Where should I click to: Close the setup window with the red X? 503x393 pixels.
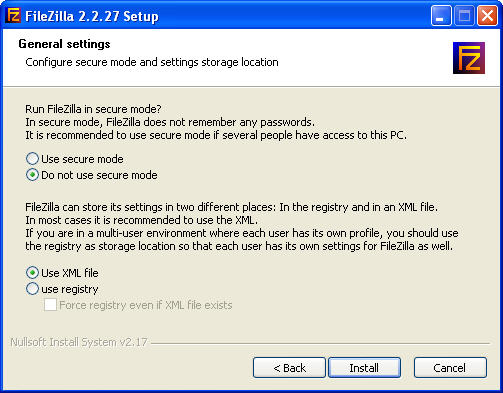pyautogui.click(x=487, y=16)
